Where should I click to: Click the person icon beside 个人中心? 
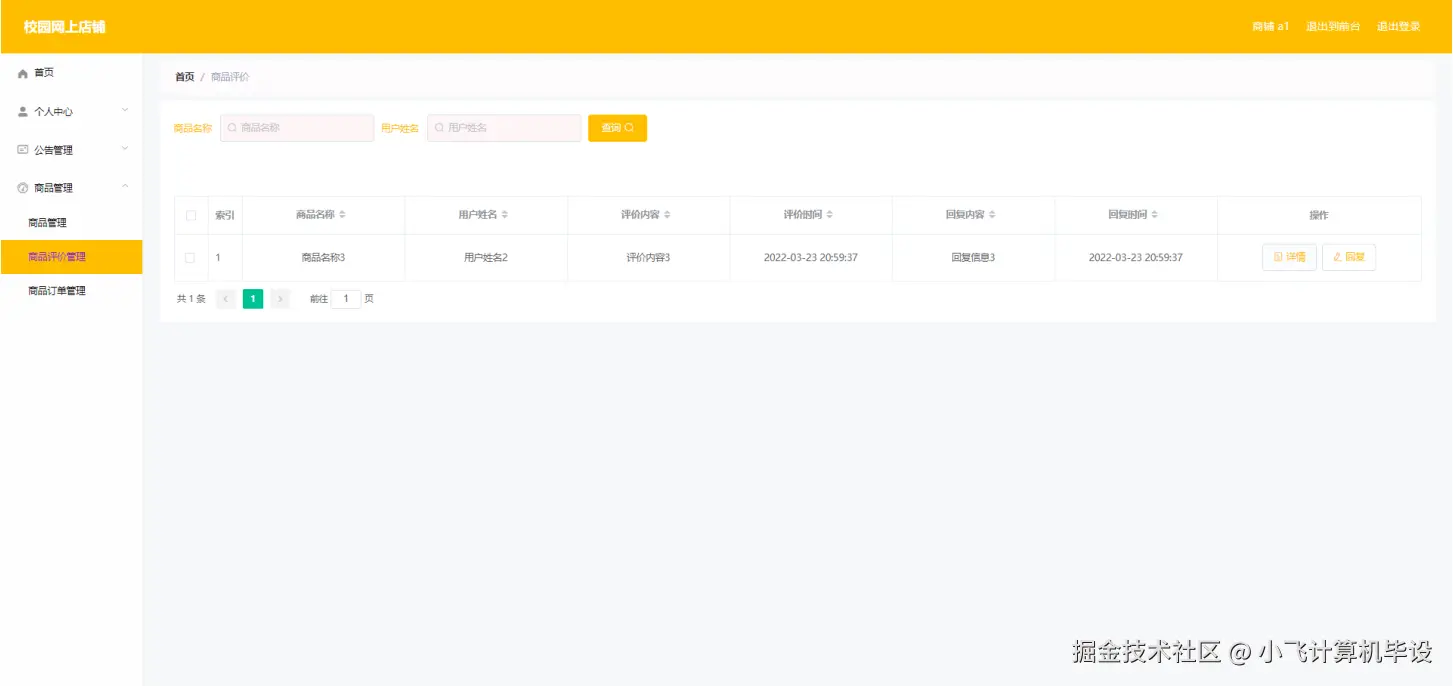23,112
